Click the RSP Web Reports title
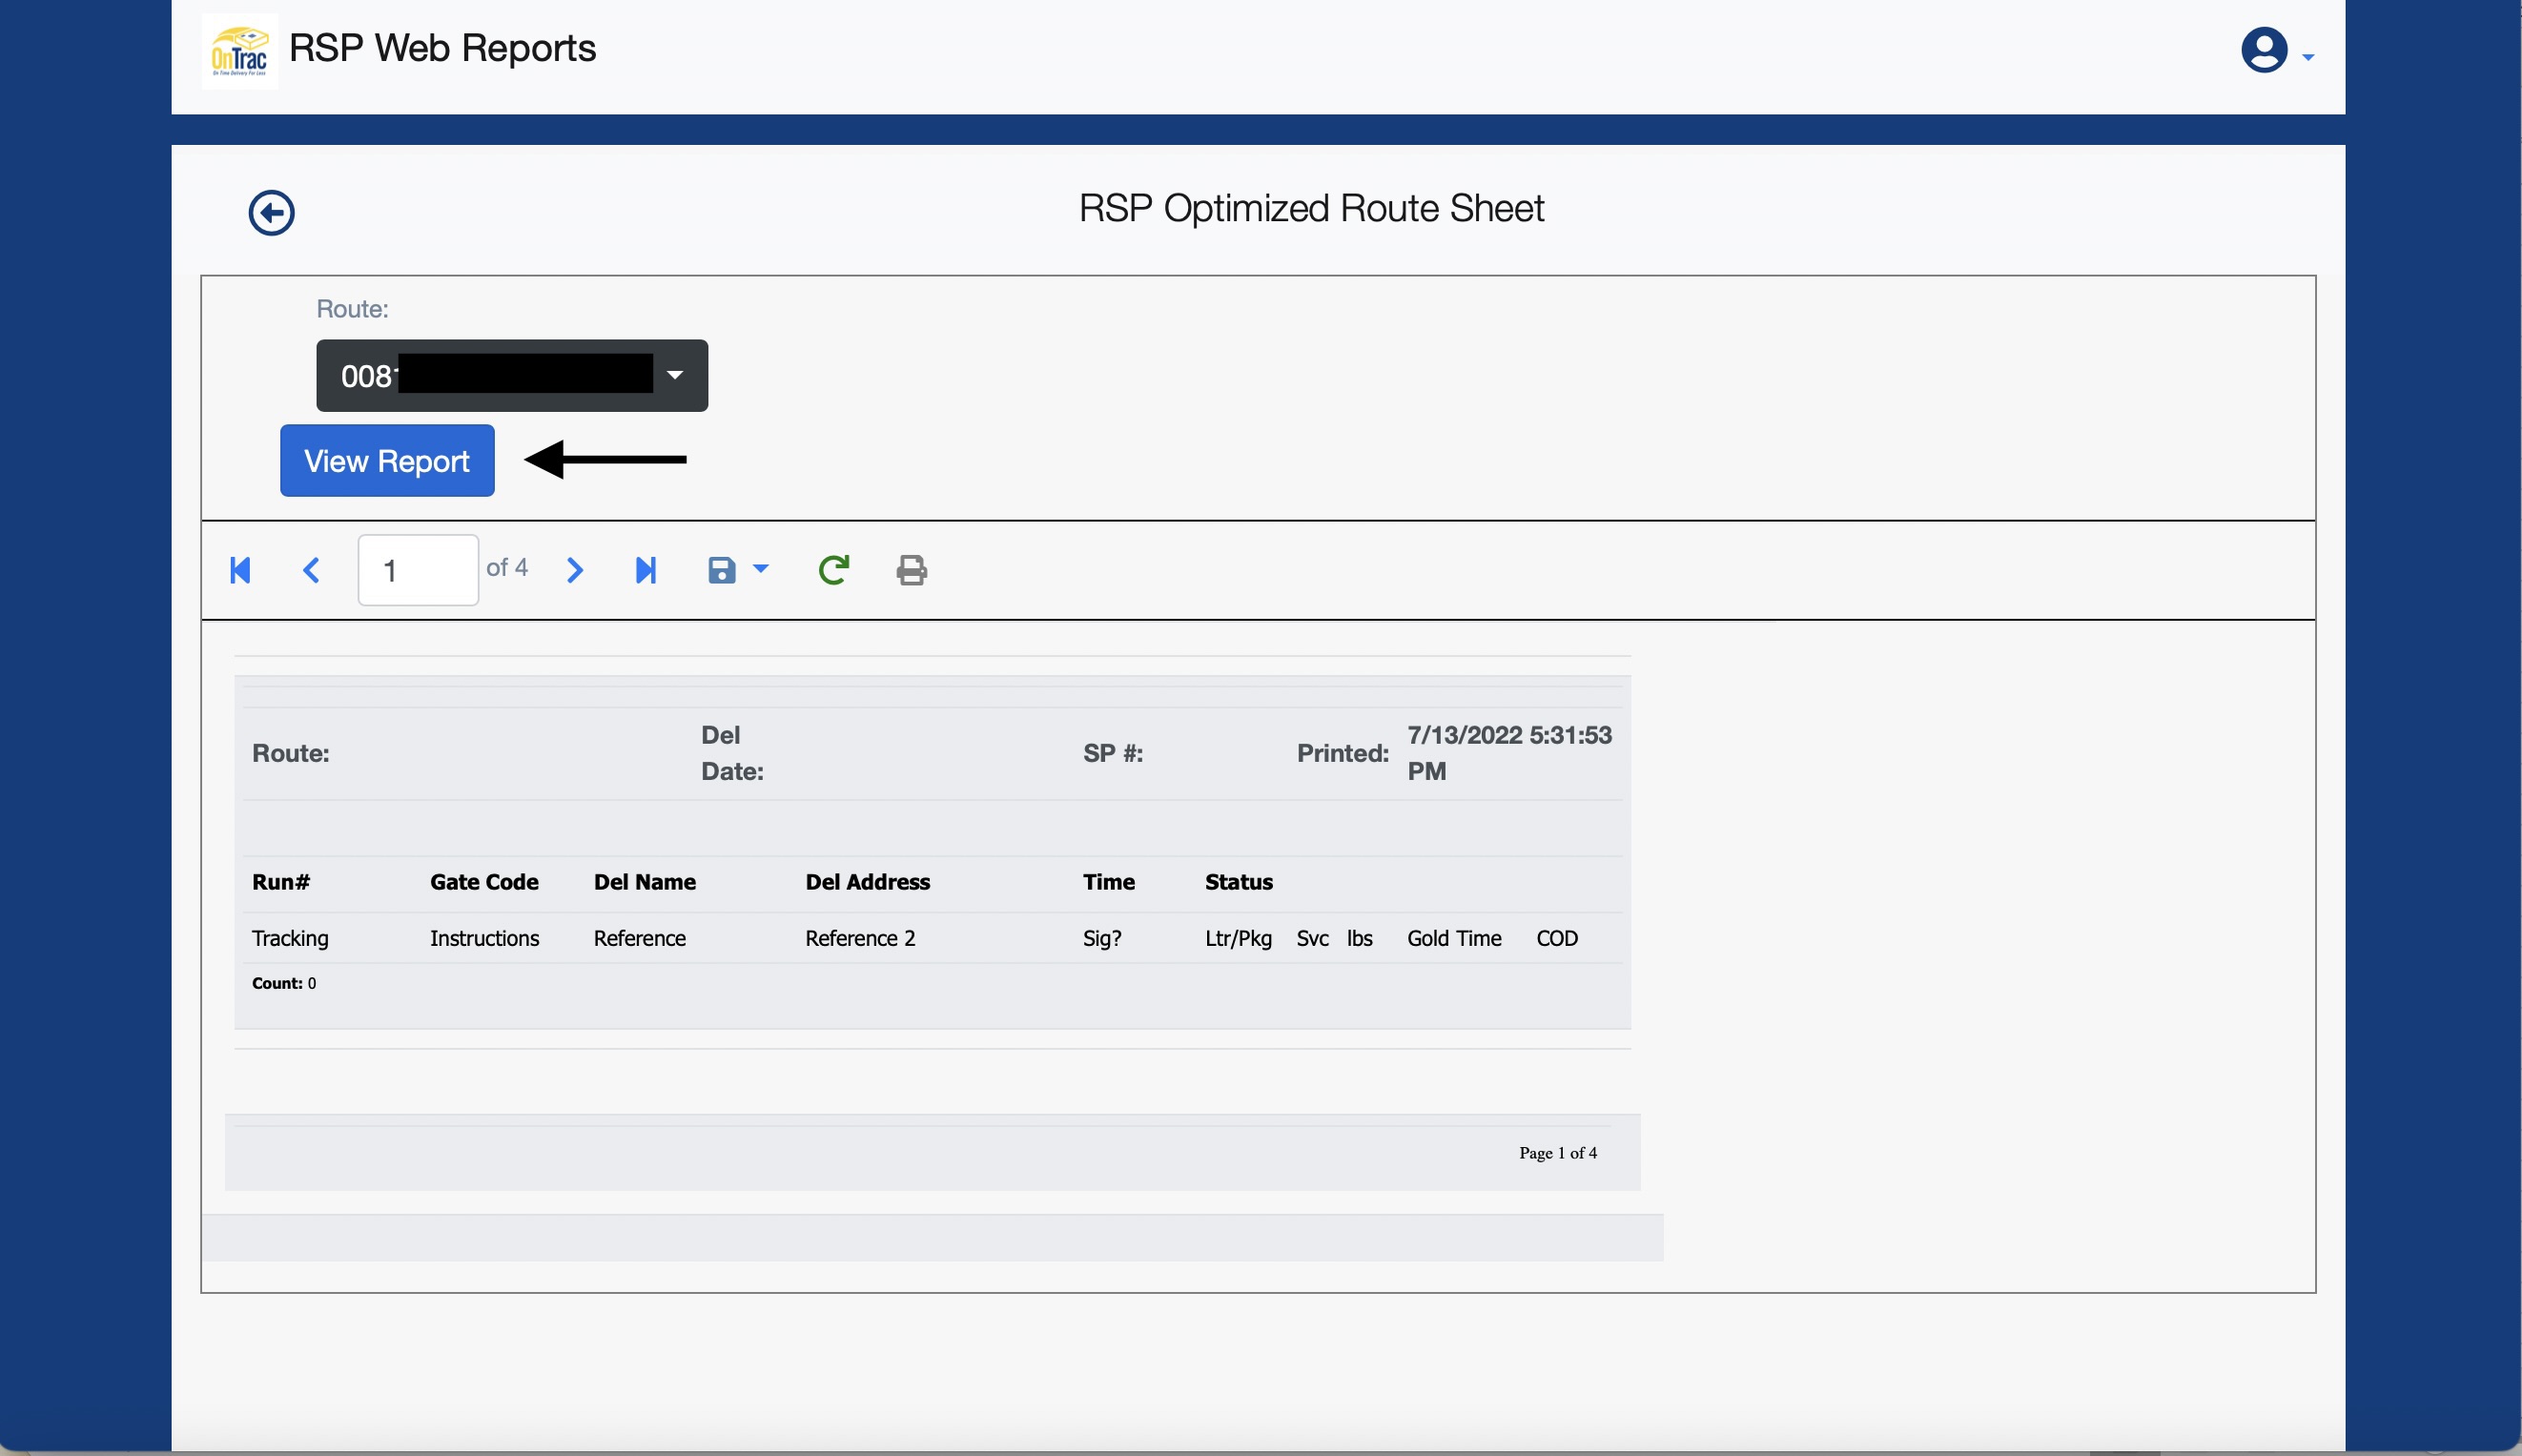 [442, 48]
